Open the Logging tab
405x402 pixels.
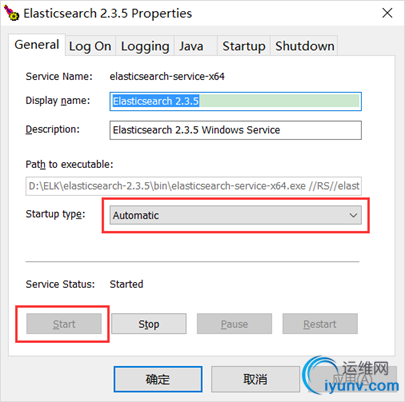coord(145,46)
